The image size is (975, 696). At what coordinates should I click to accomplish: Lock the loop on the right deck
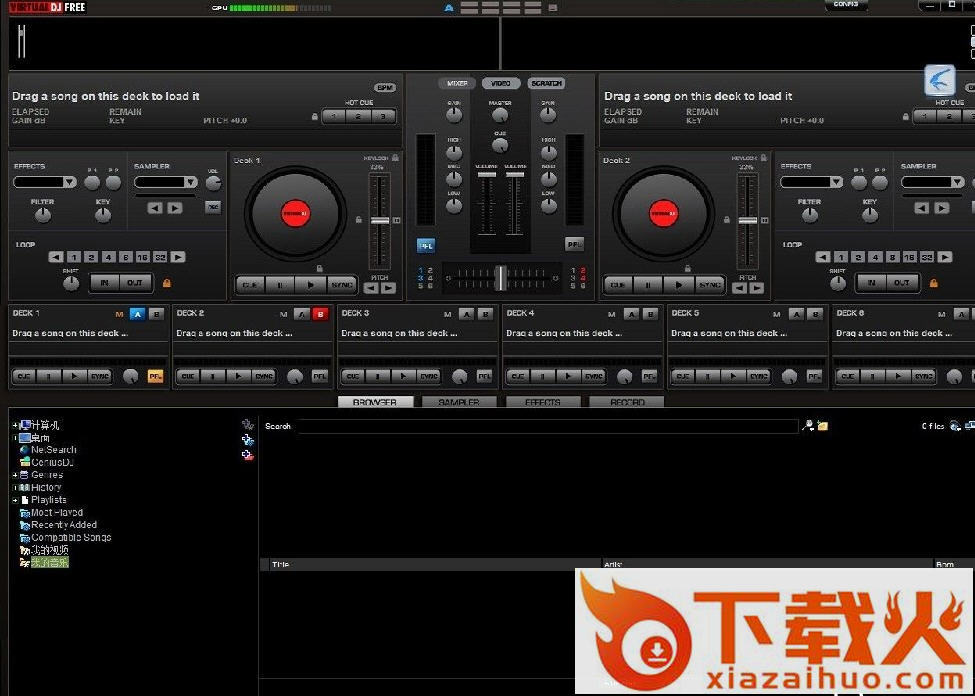pyautogui.click(x=933, y=283)
